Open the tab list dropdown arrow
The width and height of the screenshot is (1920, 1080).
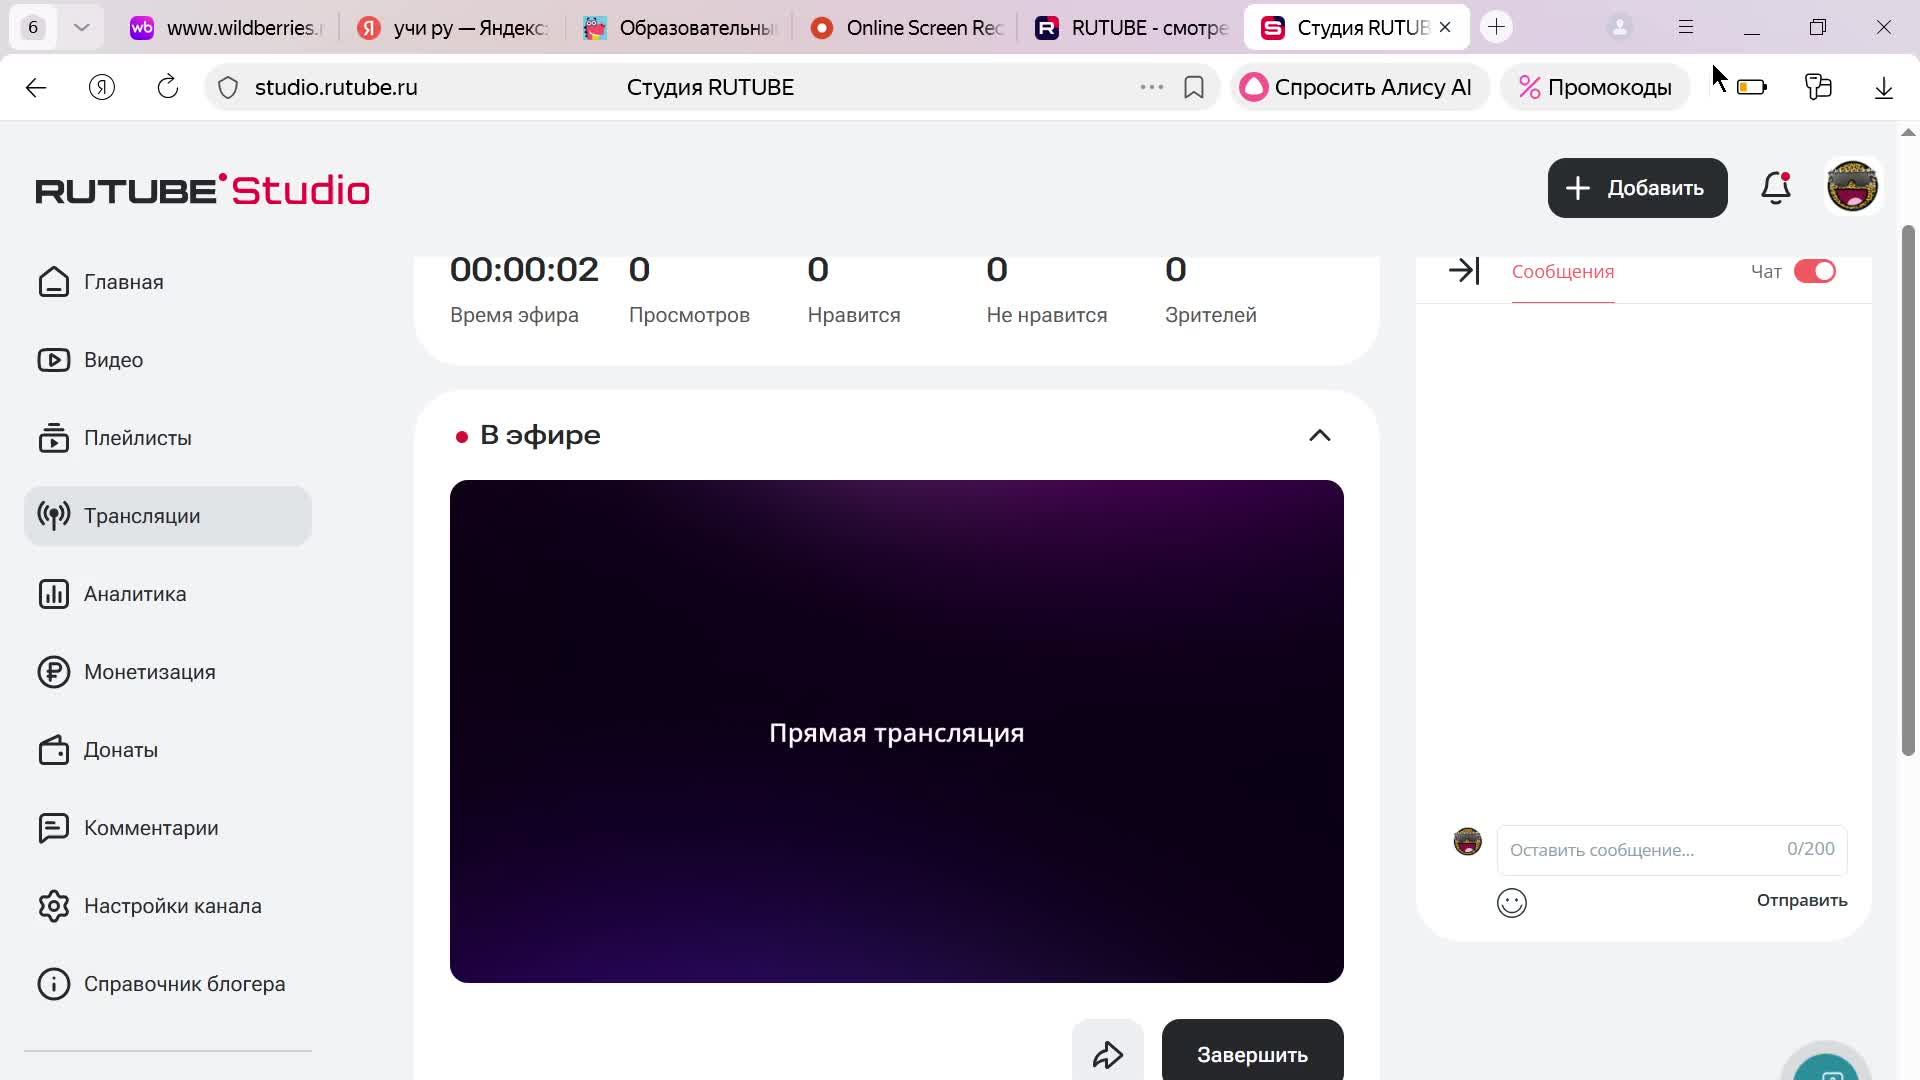click(82, 28)
